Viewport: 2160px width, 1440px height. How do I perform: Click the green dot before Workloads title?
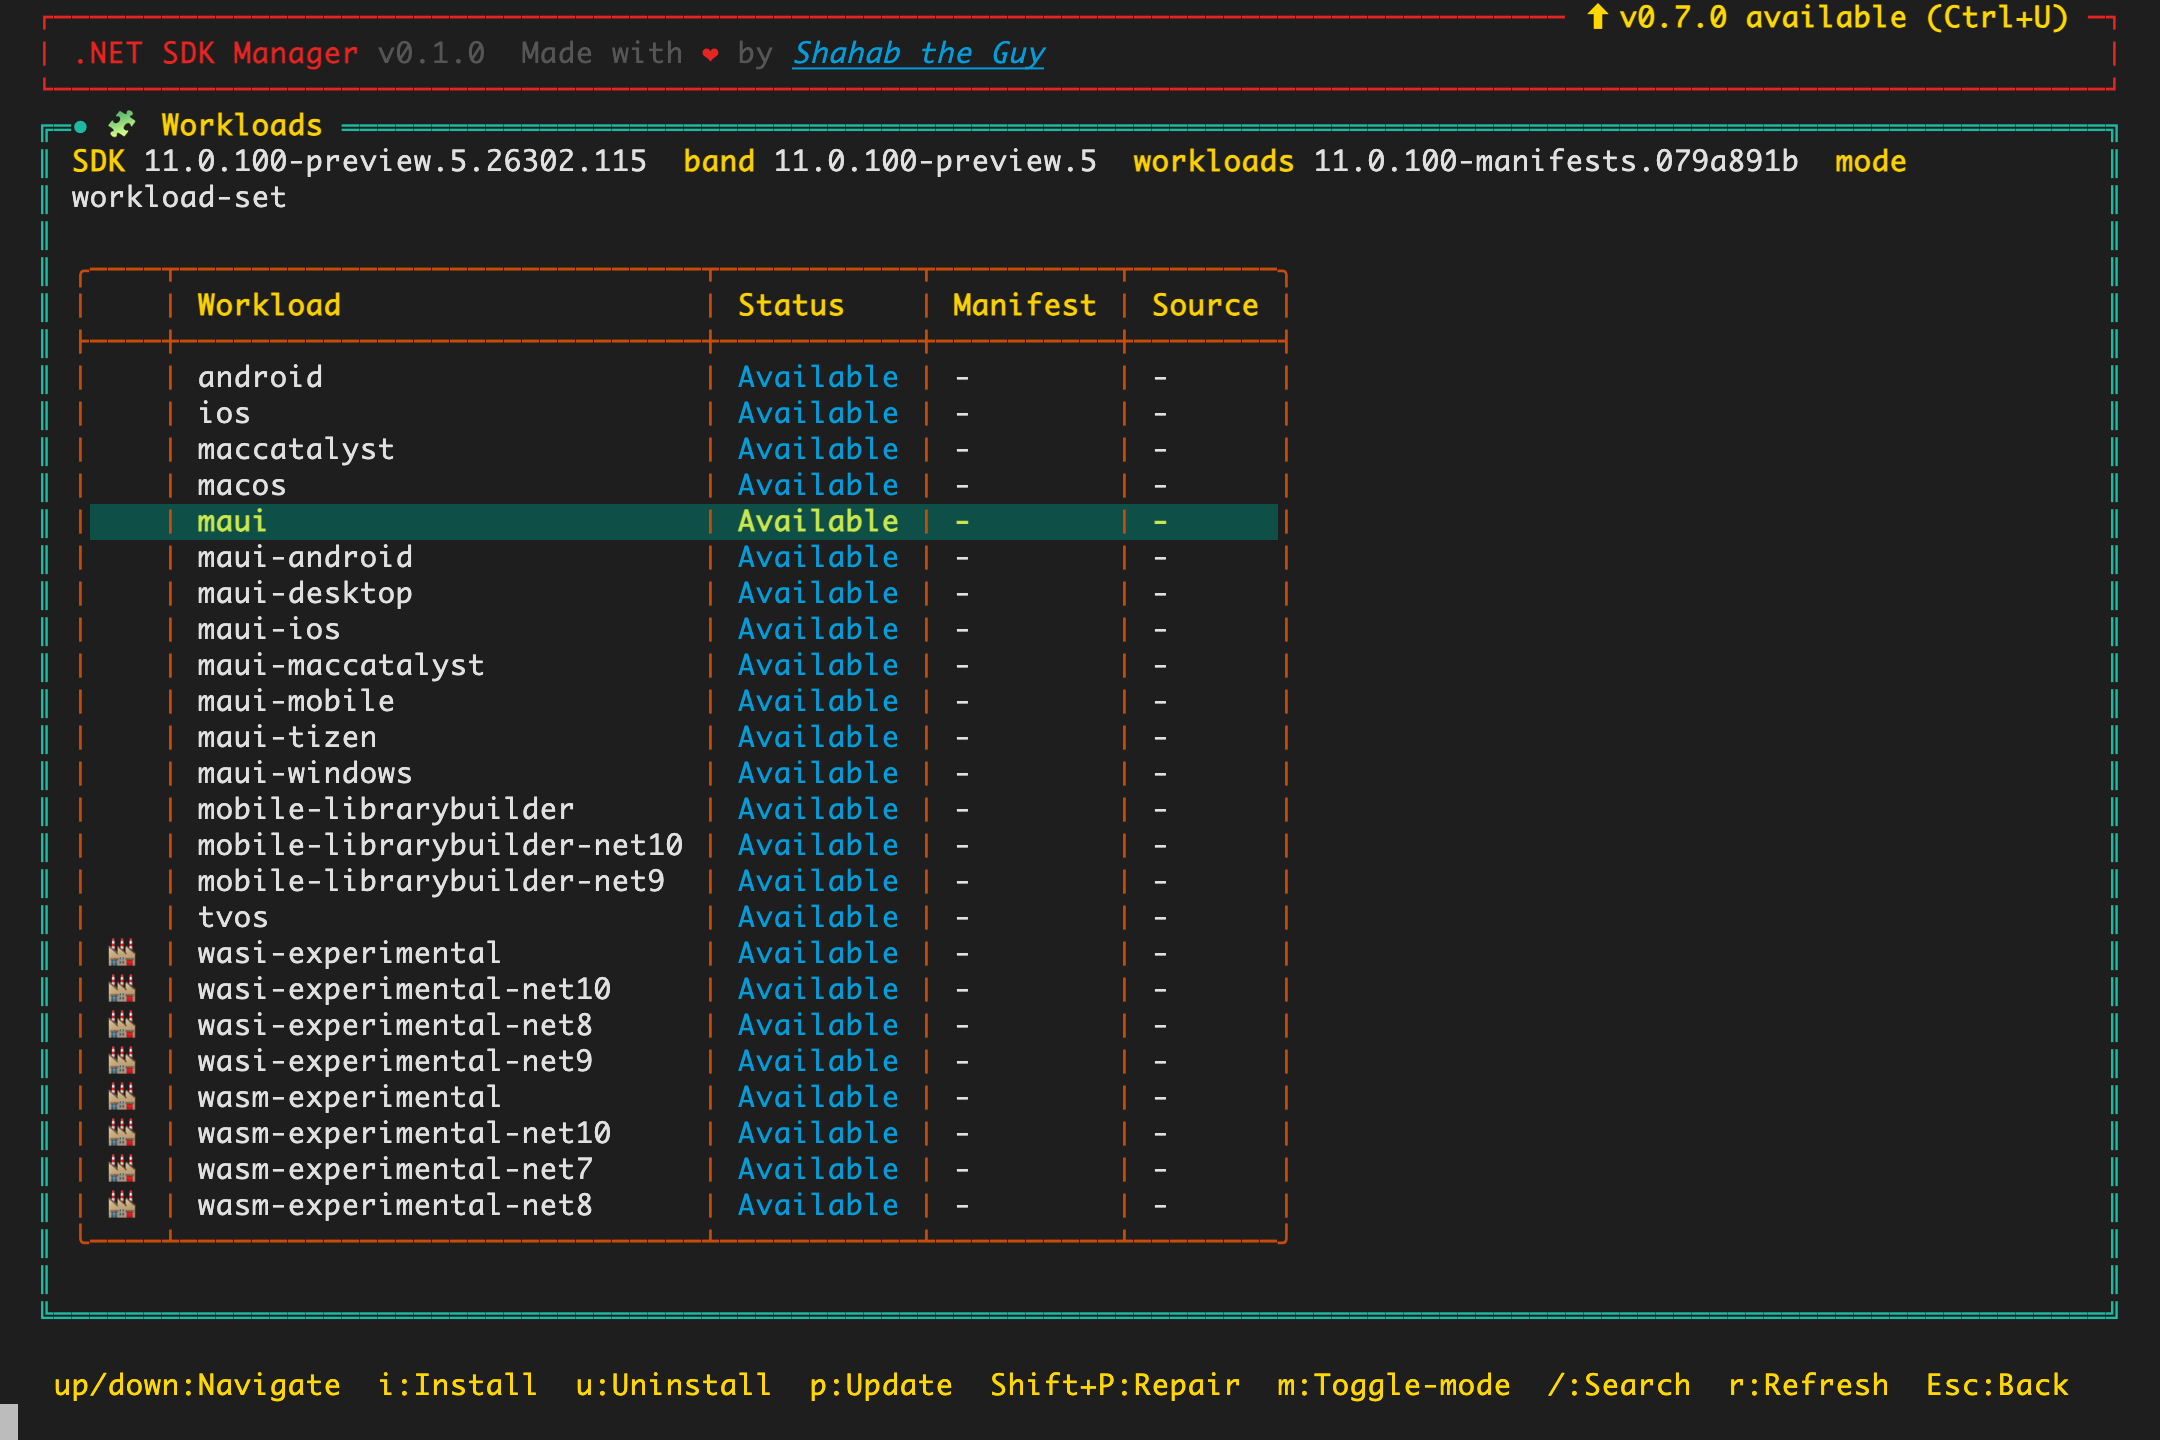click(80, 126)
